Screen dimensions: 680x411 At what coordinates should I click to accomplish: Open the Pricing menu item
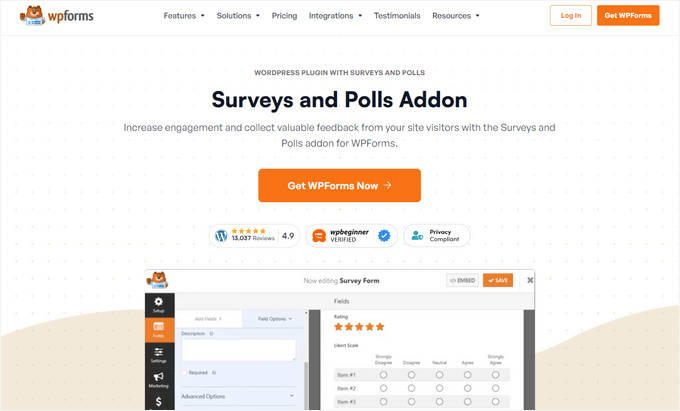[284, 16]
